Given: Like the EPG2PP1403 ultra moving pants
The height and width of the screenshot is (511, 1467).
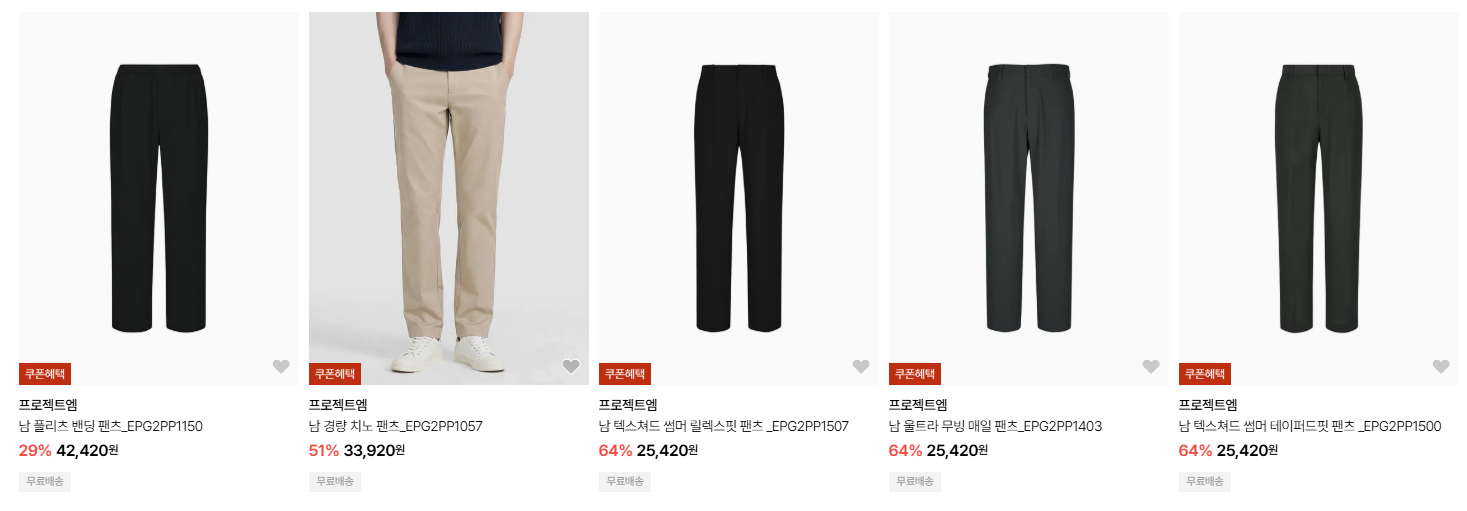Looking at the screenshot, I should tap(1151, 367).
